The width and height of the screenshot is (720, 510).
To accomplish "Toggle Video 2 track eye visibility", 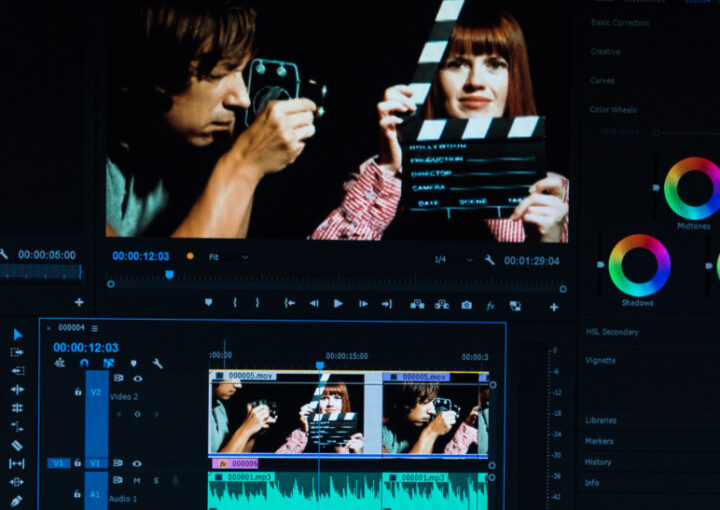I will click(x=138, y=378).
